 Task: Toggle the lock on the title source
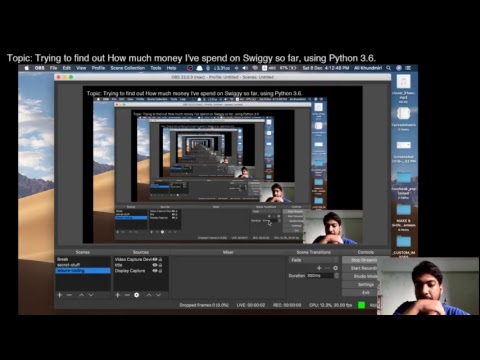[x=160, y=265]
